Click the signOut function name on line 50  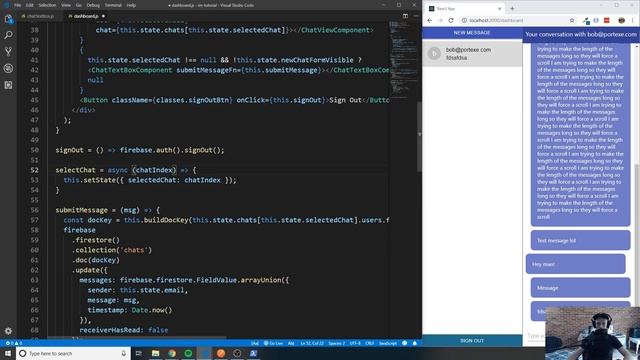click(69, 150)
